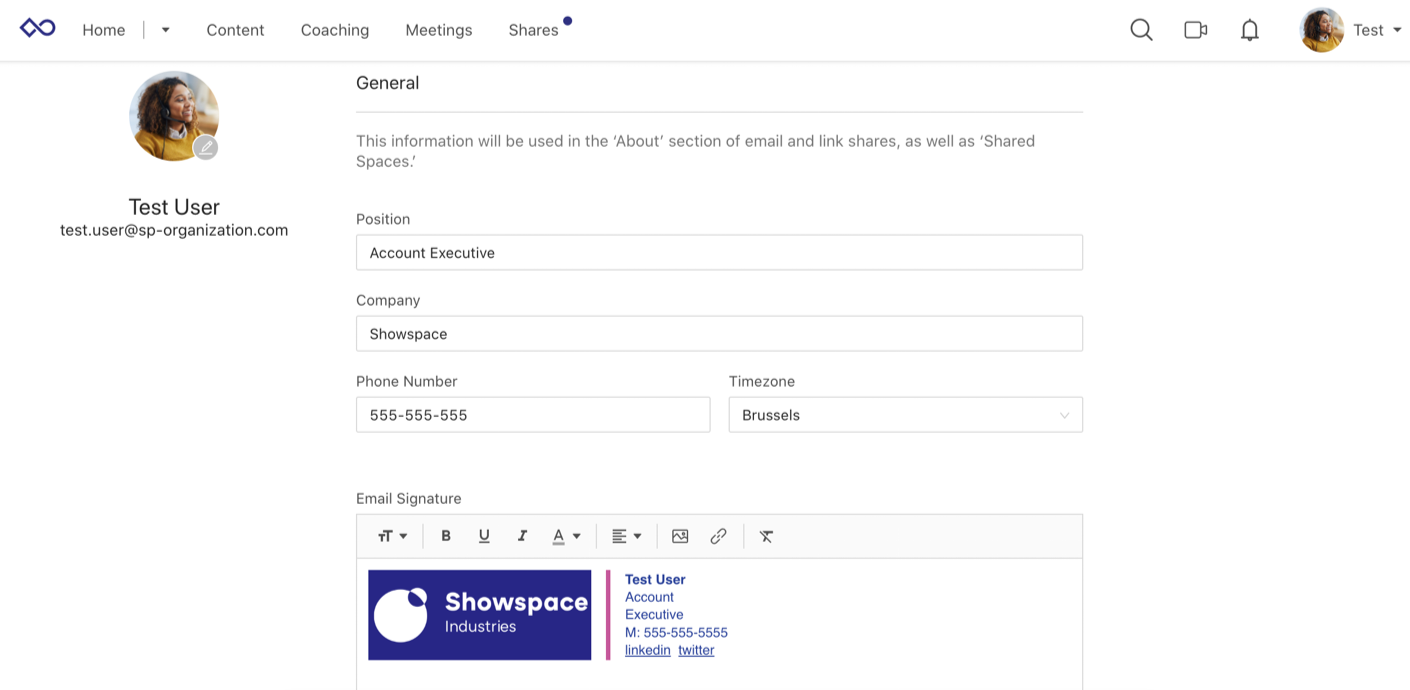Click the infinity logo icon
Viewport: 1410px width, 690px height.
click(38, 29)
